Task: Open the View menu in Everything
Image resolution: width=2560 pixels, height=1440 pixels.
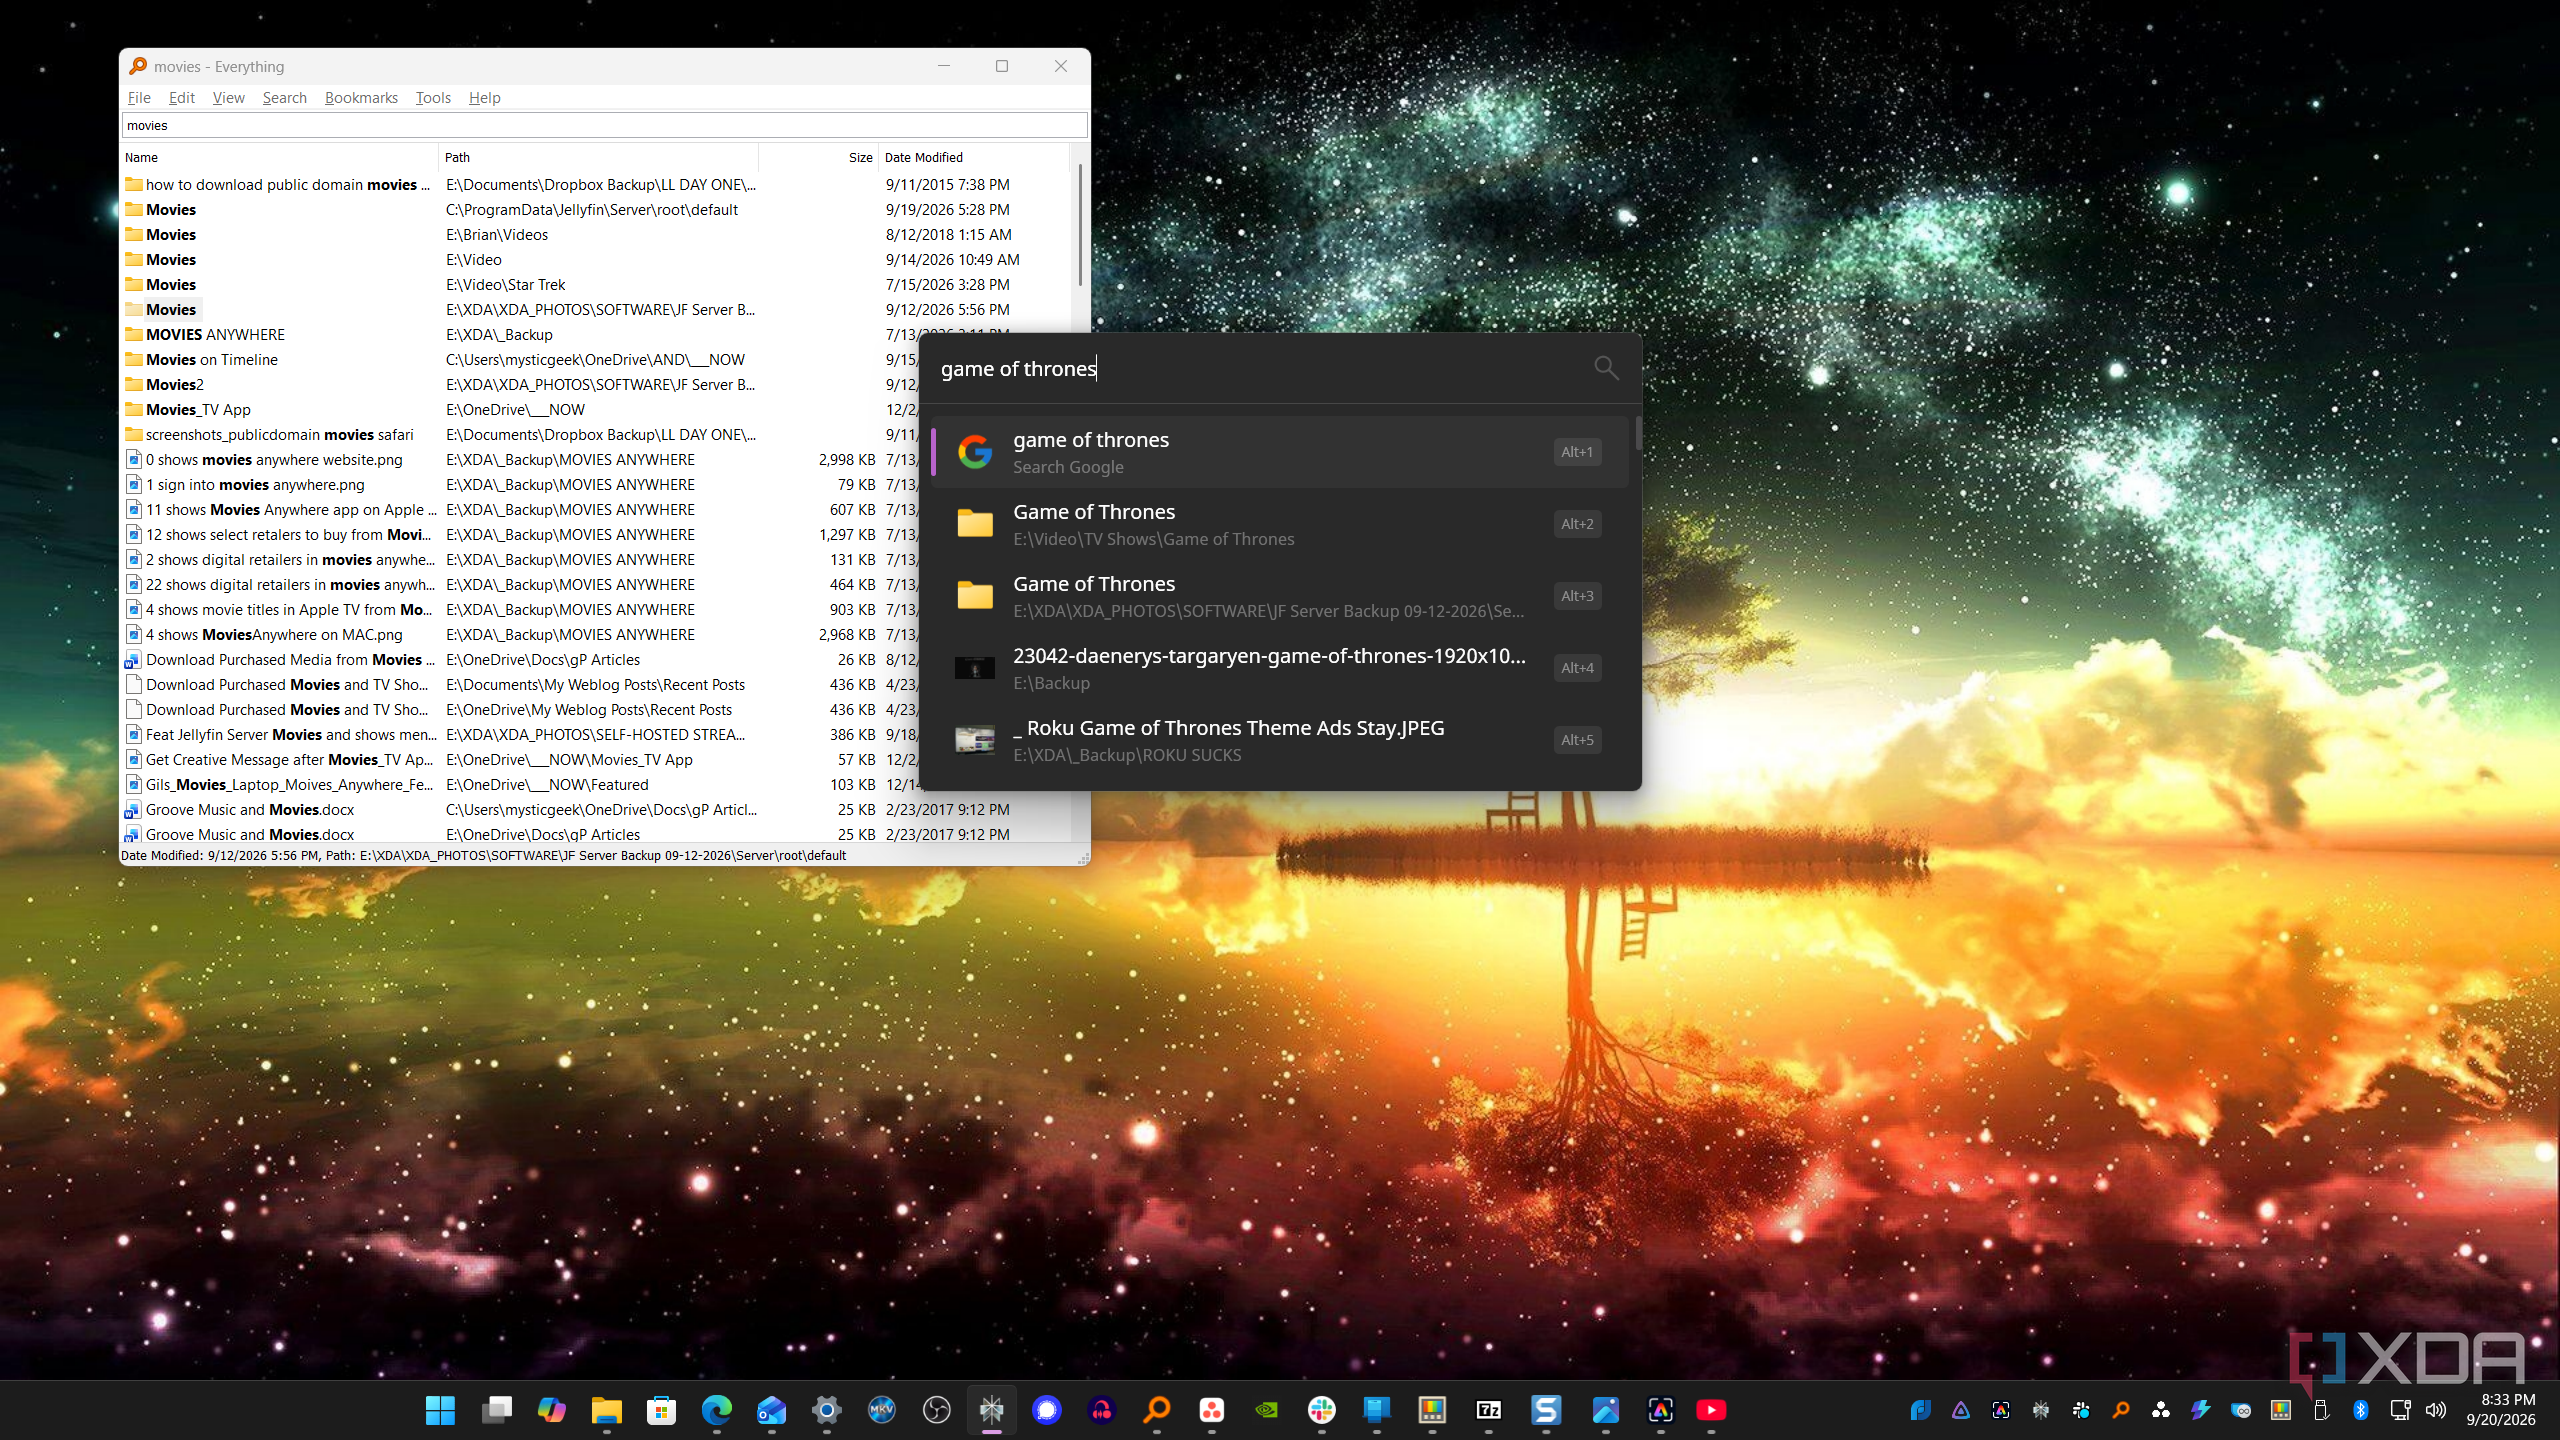Action: coord(229,97)
